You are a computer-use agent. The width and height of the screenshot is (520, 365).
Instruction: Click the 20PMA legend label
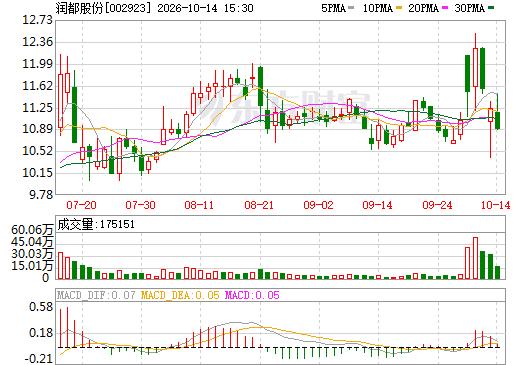pyautogui.click(x=423, y=8)
